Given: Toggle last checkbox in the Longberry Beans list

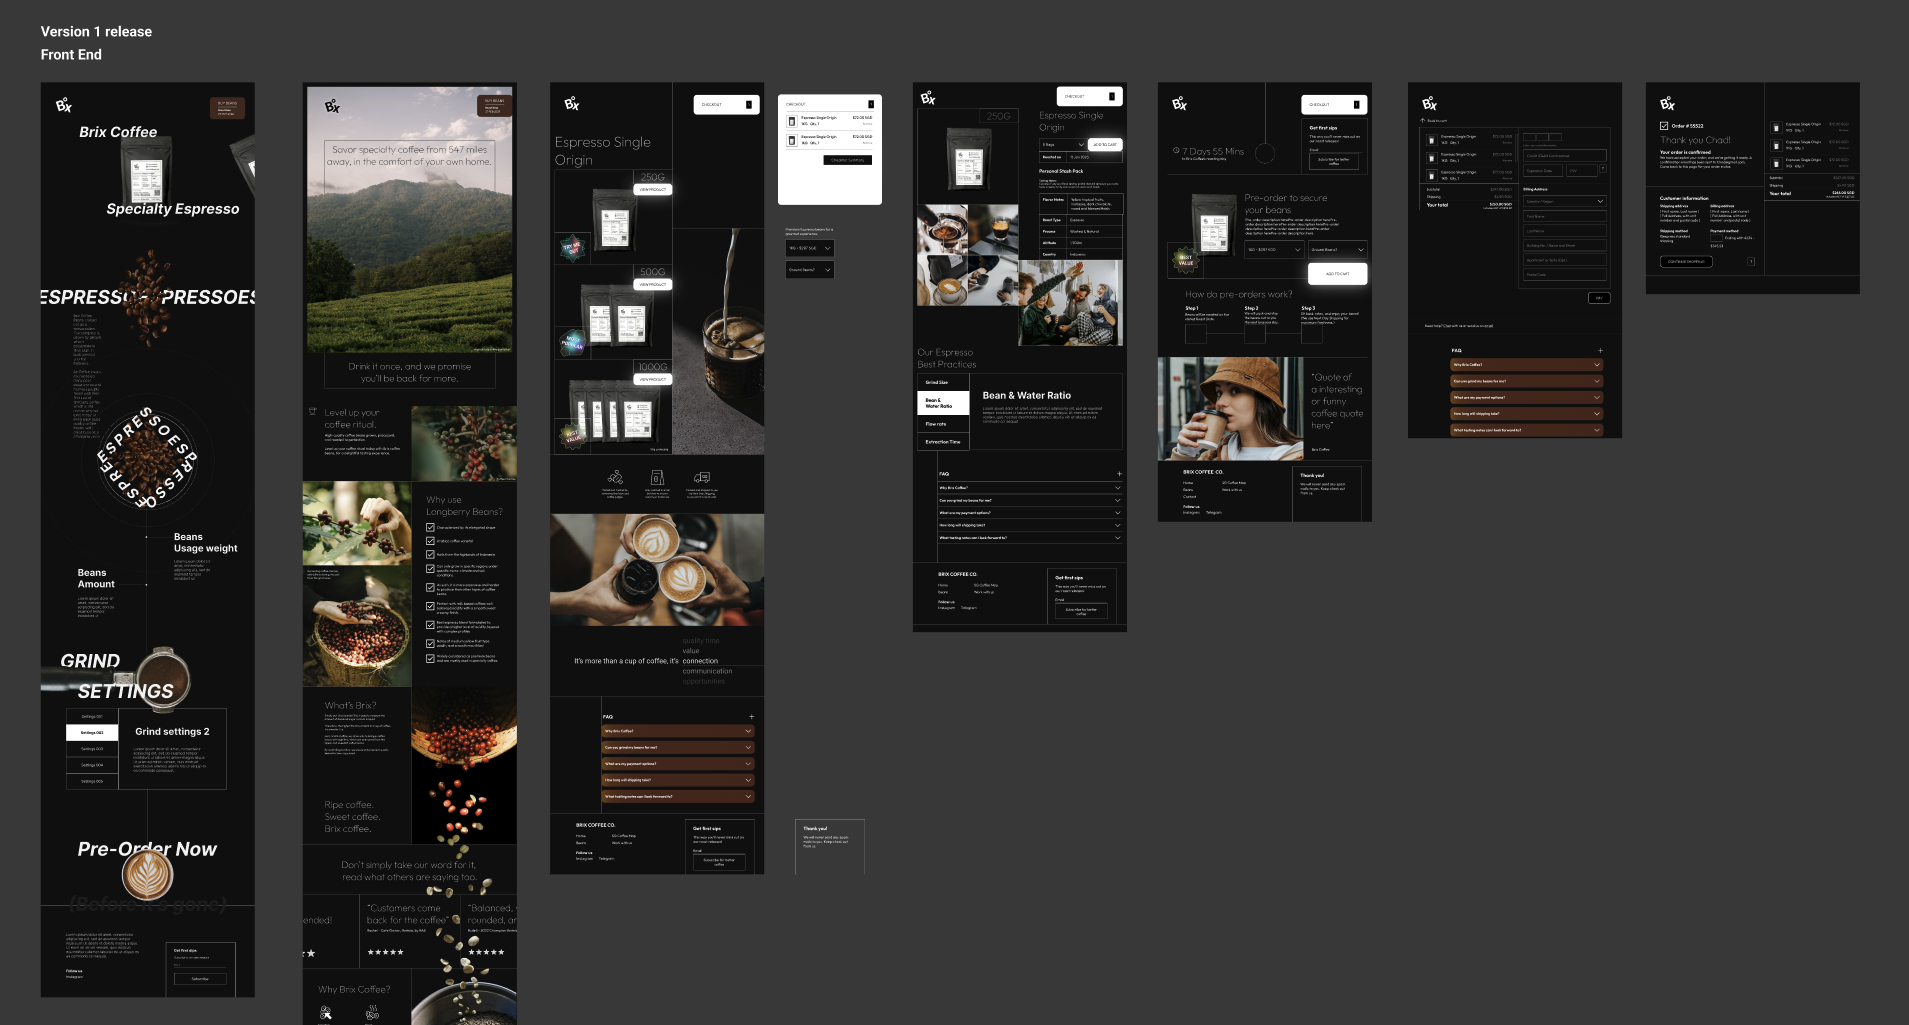Looking at the screenshot, I should click(431, 658).
